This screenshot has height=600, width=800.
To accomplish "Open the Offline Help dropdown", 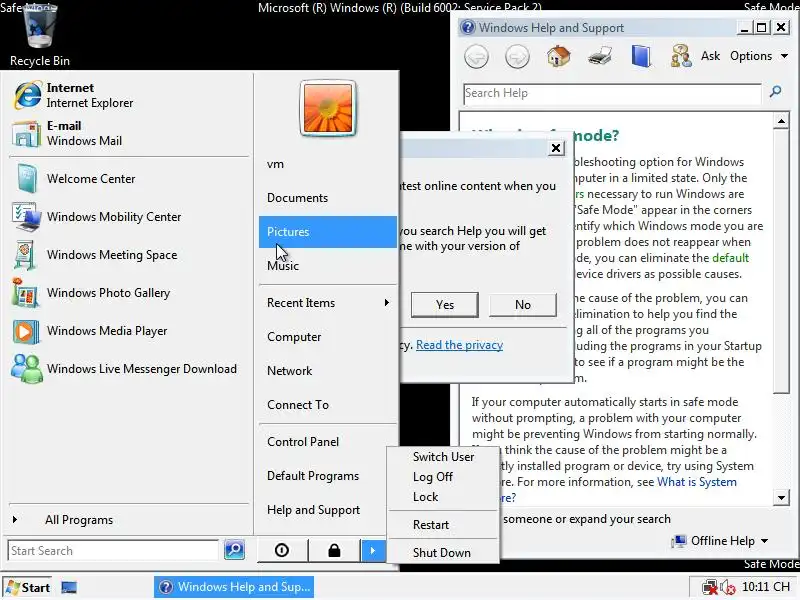I will 720,541.
